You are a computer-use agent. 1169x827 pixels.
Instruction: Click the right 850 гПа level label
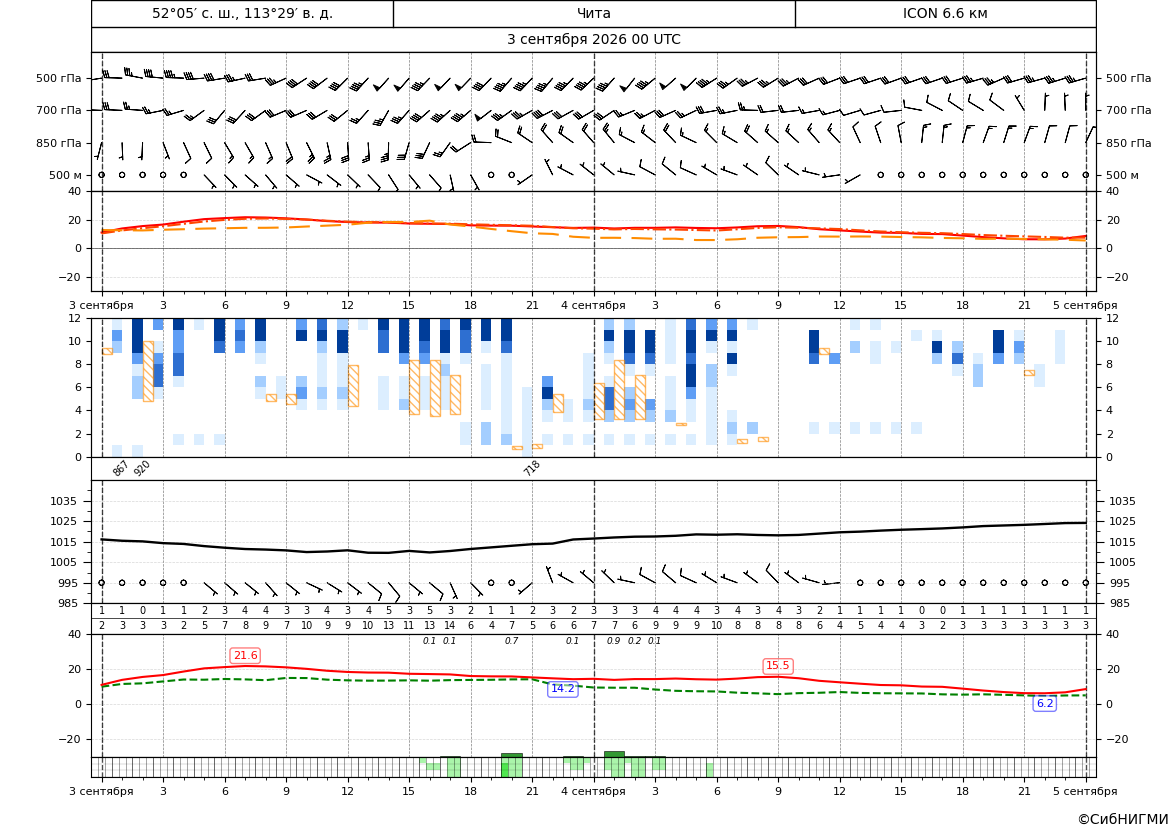1129,143
